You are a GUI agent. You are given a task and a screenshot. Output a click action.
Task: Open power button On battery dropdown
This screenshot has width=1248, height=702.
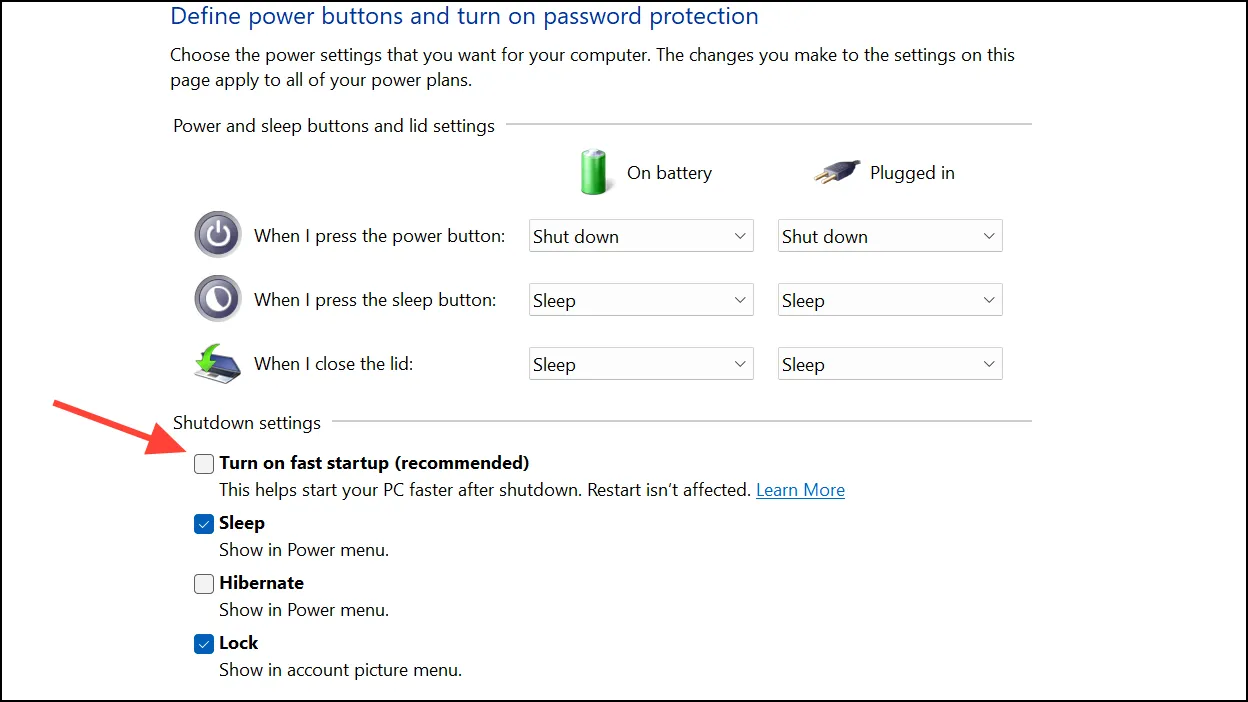(641, 236)
